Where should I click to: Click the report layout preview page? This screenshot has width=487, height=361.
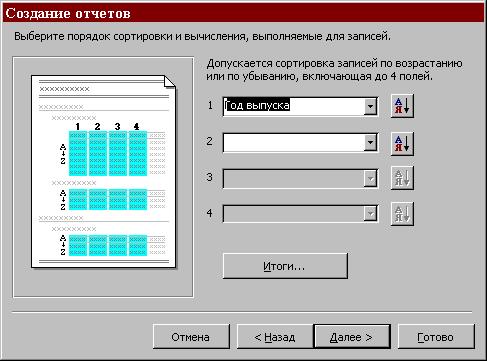pos(103,172)
